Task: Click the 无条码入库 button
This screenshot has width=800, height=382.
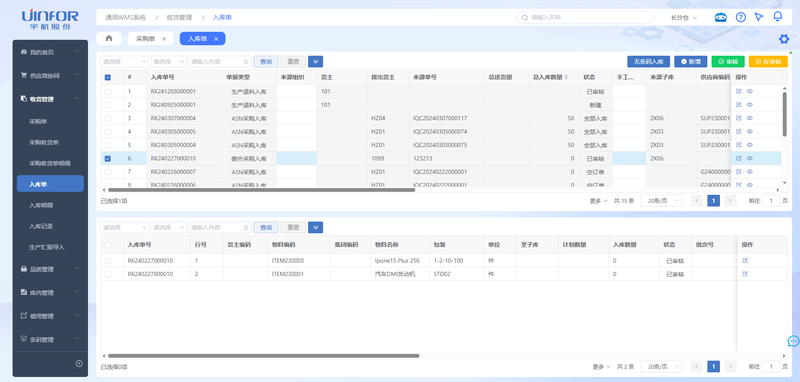Action: tap(648, 62)
